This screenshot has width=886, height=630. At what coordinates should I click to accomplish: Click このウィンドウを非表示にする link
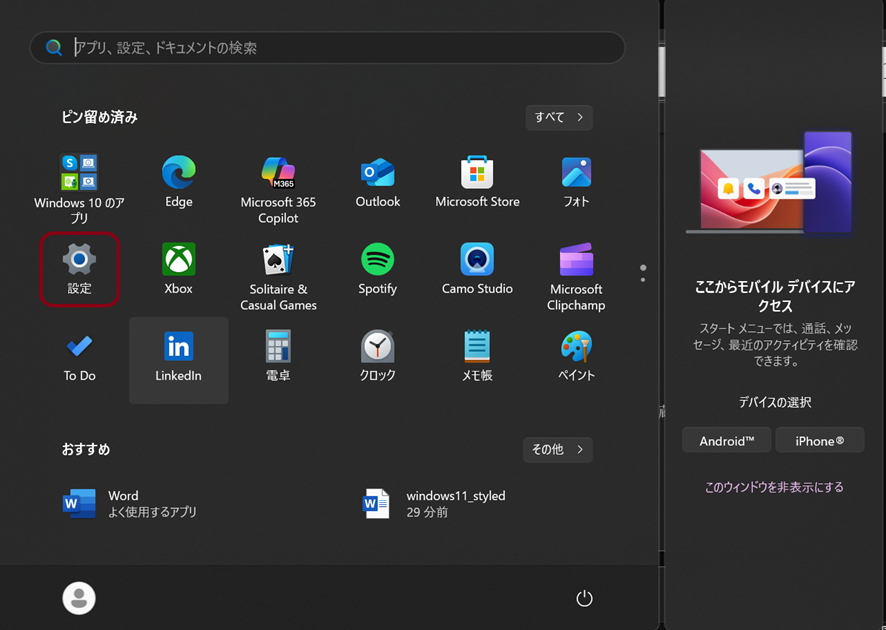pos(774,487)
